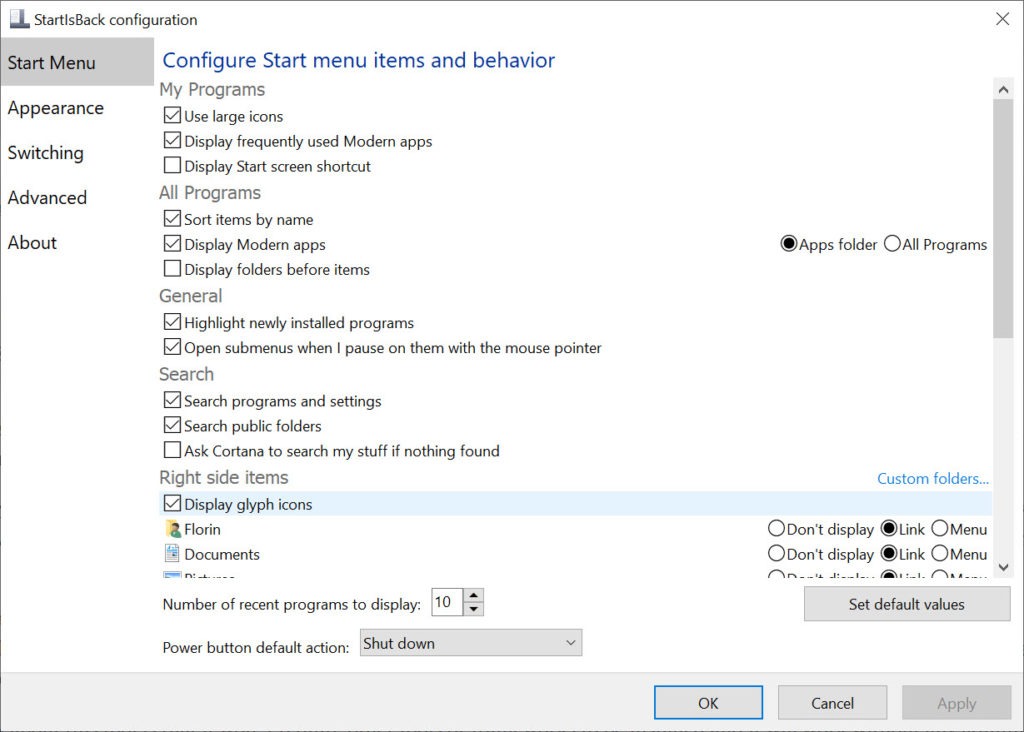Uncheck Display frequently used Modern apps
This screenshot has width=1024, height=732.
[172, 140]
